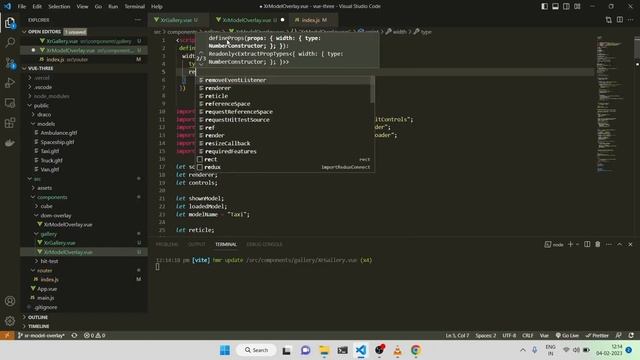
Task: Open terminal panel more actions ellipsis
Action: pyautogui.click(x=609, y=244)
